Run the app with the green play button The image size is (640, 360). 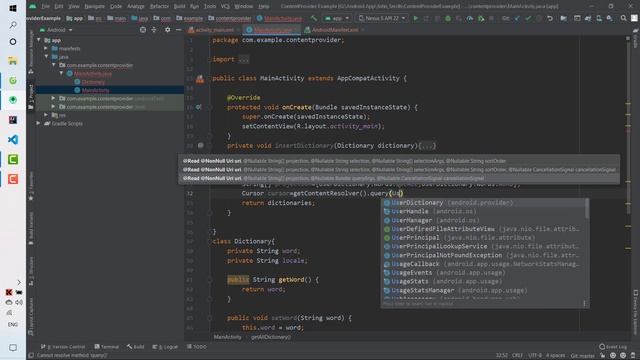coord(416,18)
